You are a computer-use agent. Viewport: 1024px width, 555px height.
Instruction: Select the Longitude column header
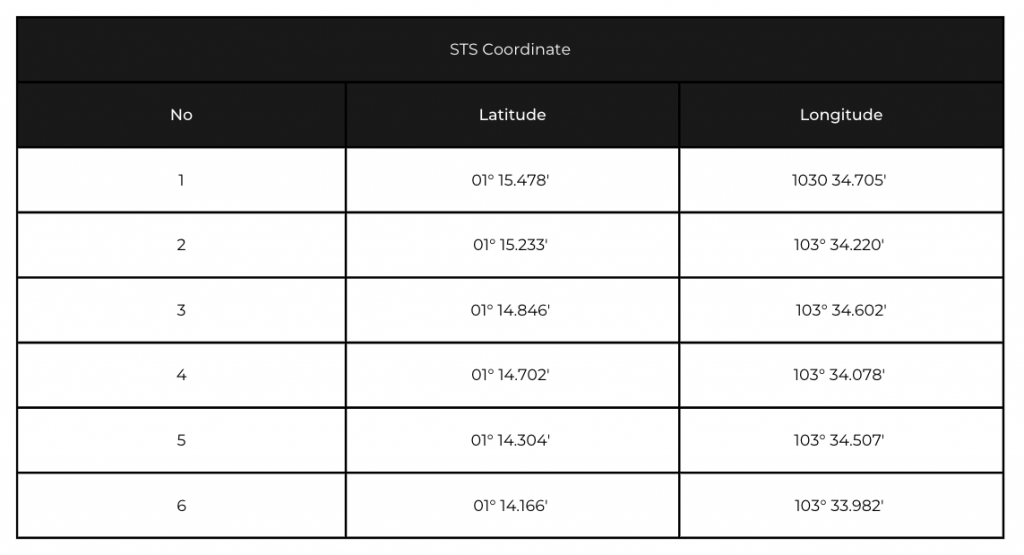coord(841,115)
